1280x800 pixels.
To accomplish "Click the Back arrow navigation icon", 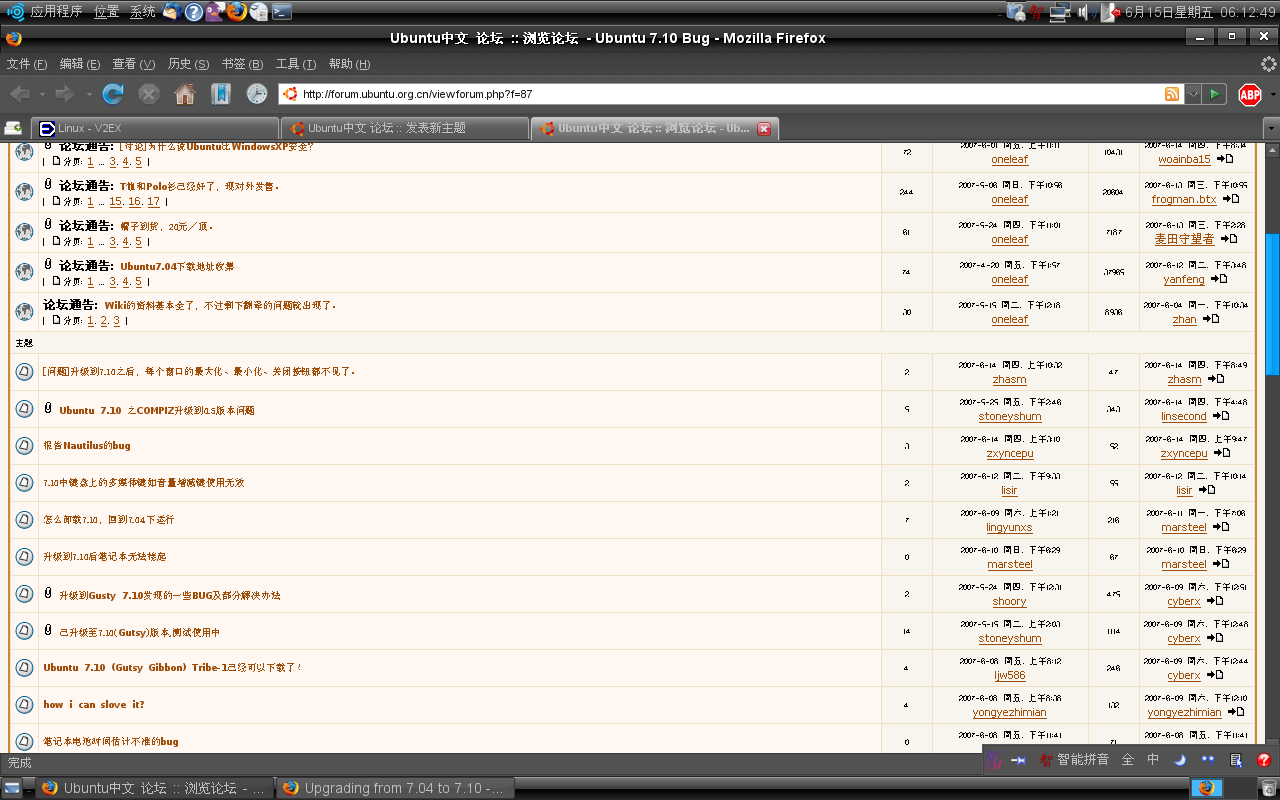I will pos(19,94).
